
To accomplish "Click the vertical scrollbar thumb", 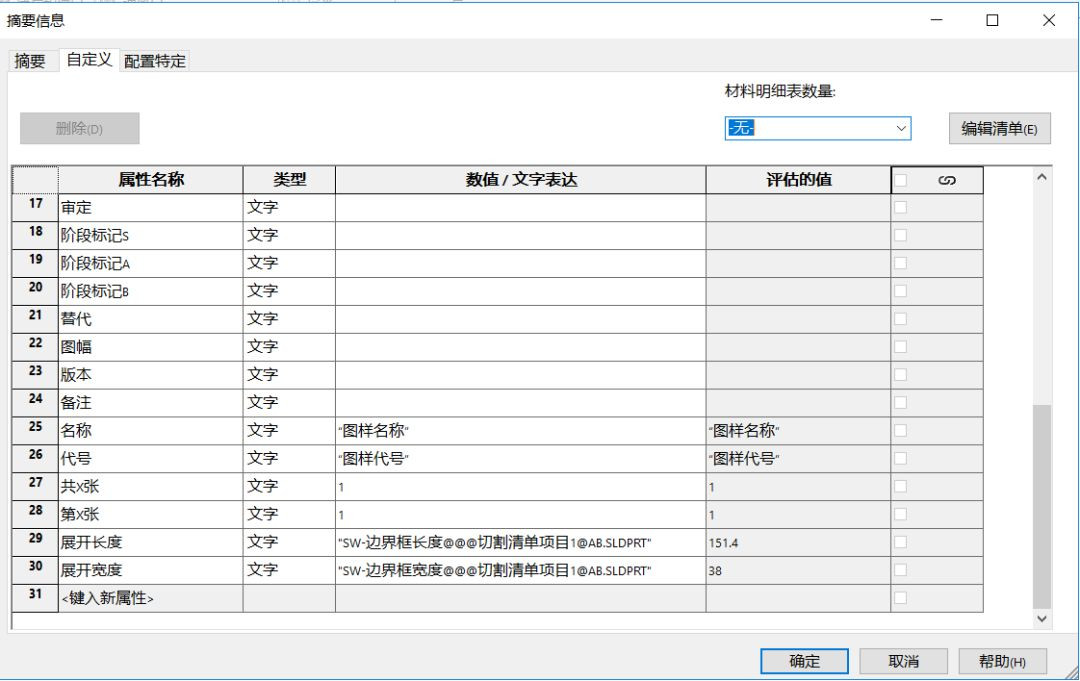I will click(x=1041, y=505).
